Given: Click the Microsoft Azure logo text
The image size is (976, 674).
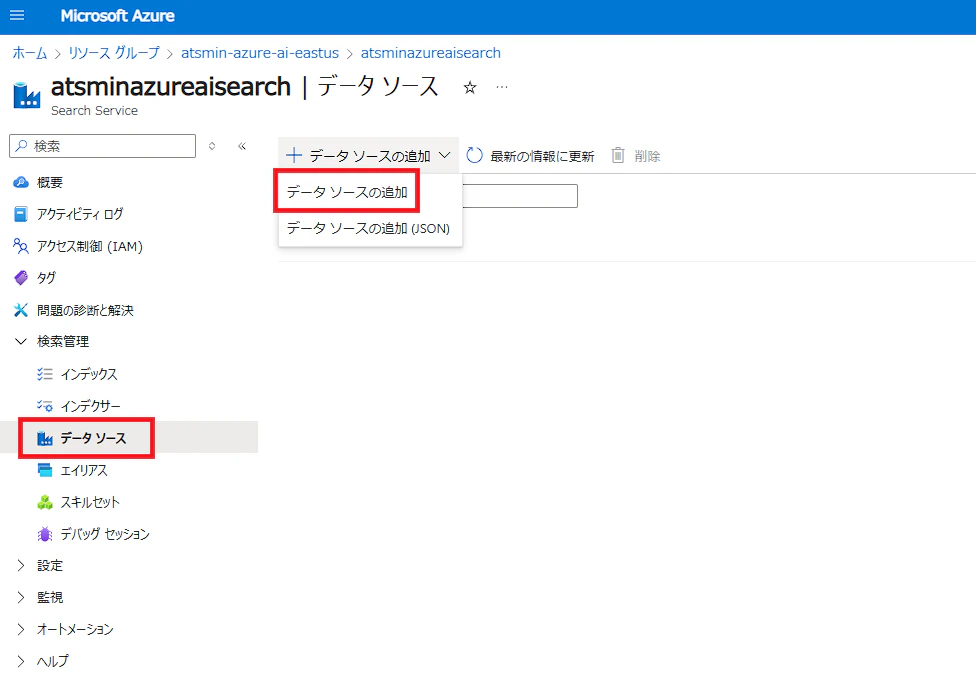Looking at the screenshot, I should (118, 16).
